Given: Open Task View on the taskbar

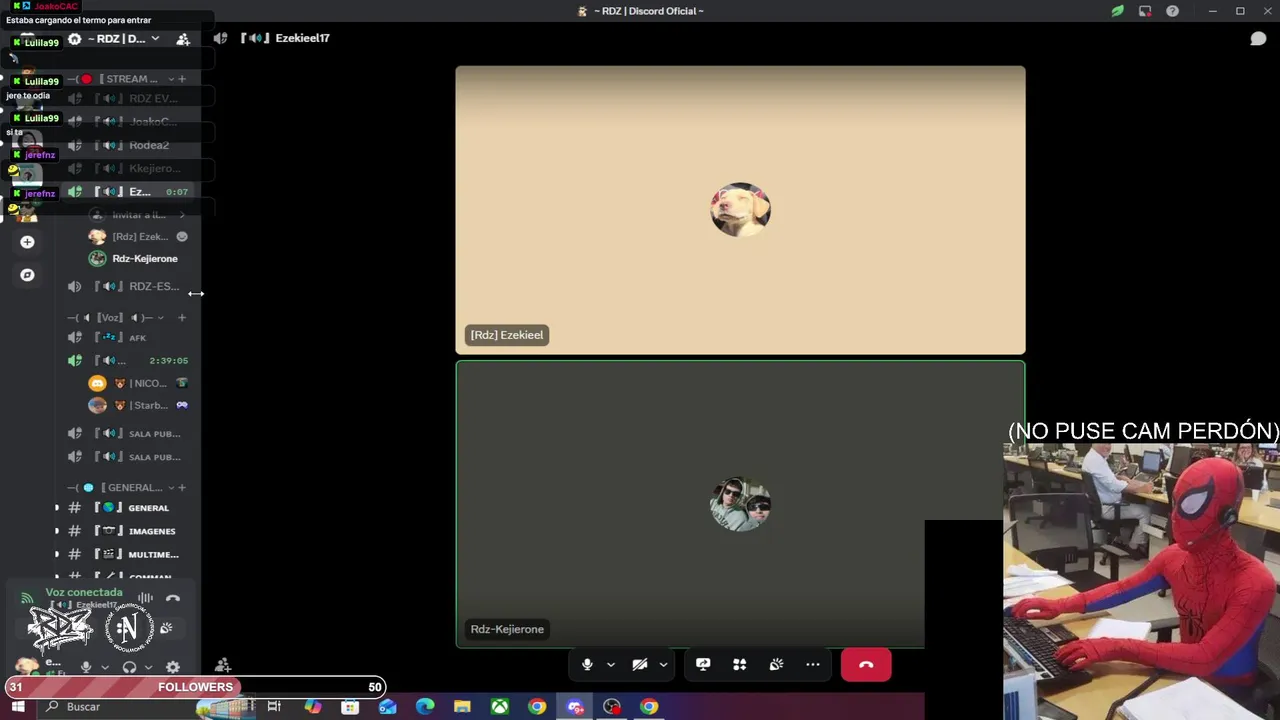Looking at the screenshot, I should coord(274,707).
